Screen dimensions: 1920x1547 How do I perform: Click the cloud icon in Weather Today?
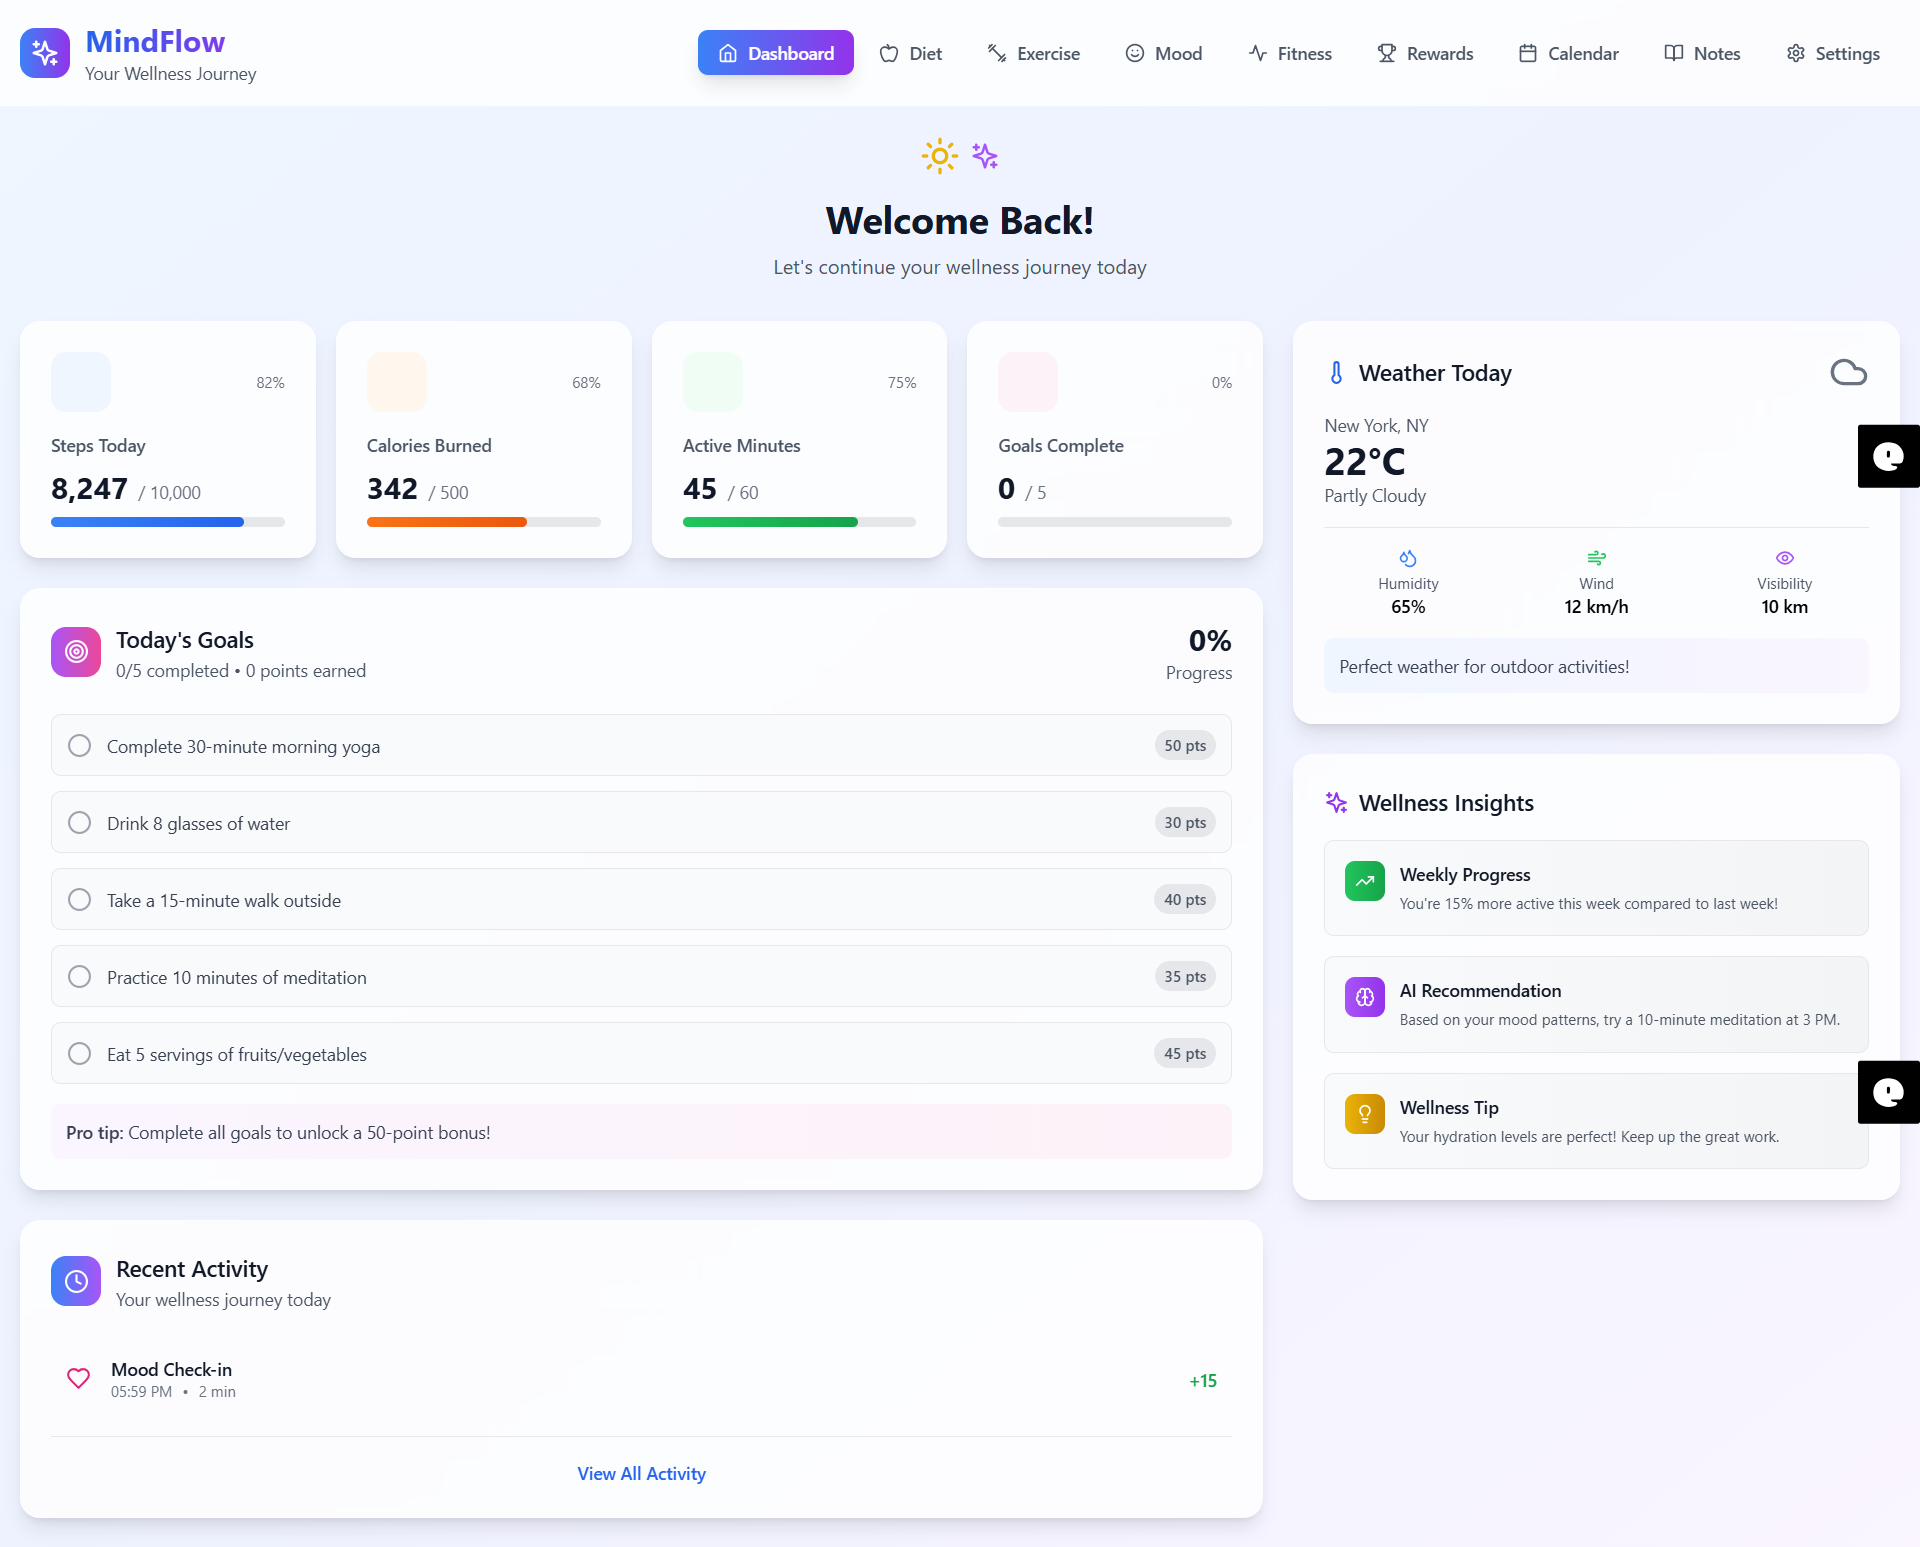[x=1848, y=373]
